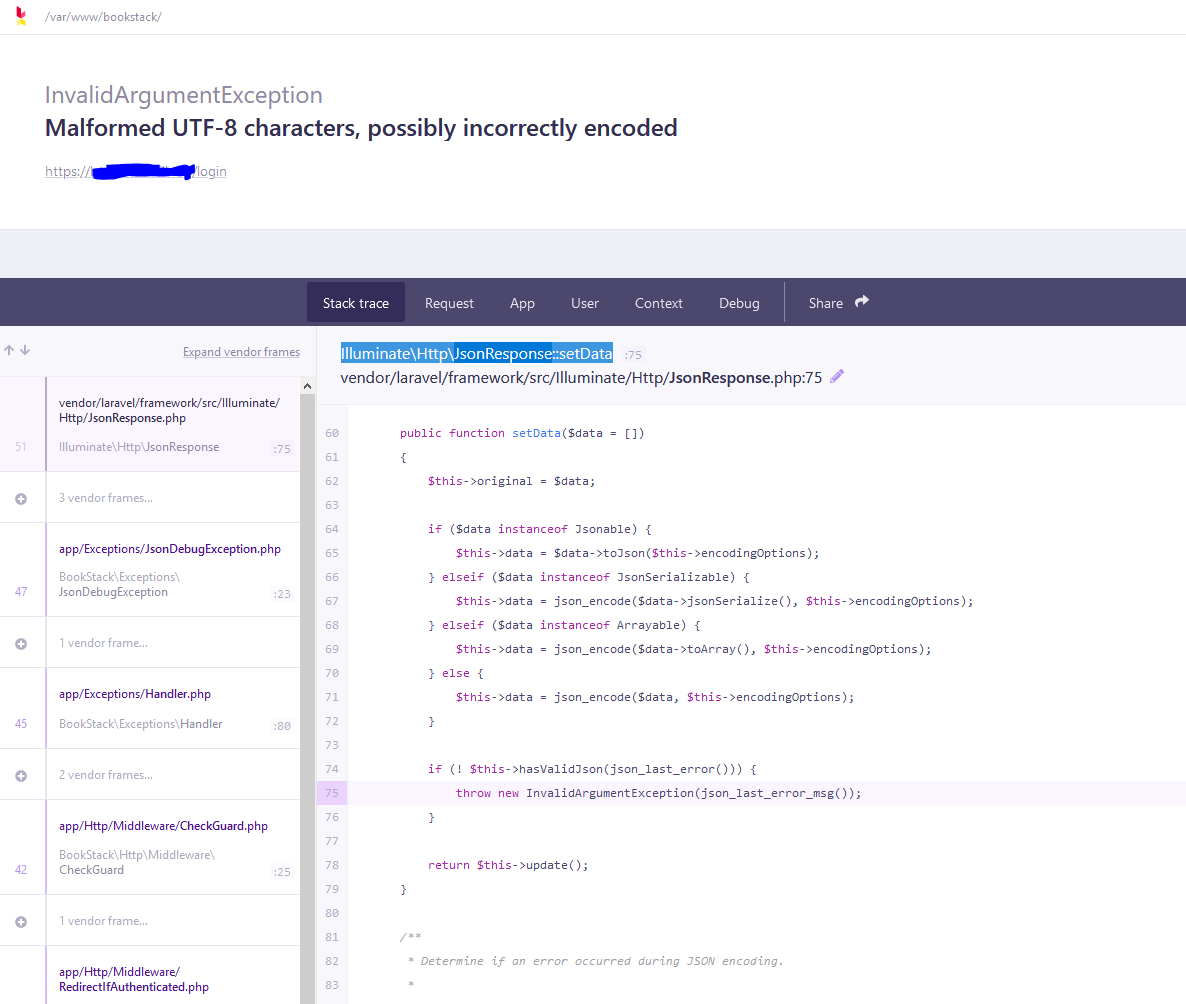Switch to the User tab
1186x1004 pixels.
point(585,302)
